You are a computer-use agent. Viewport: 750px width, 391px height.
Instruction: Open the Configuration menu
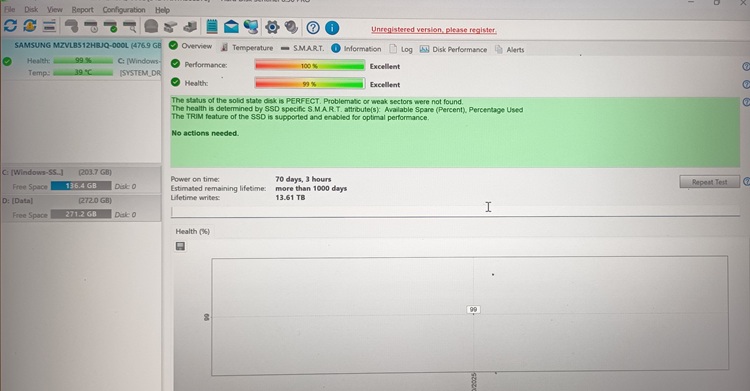123,10
